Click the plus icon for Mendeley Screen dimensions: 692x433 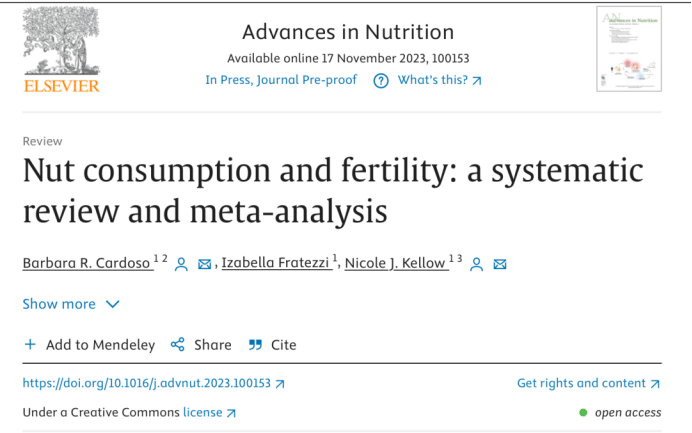[x=30, y=345]
